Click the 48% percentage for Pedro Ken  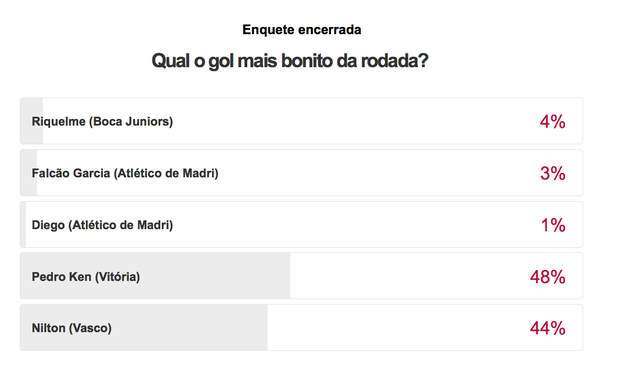[548, 276]
